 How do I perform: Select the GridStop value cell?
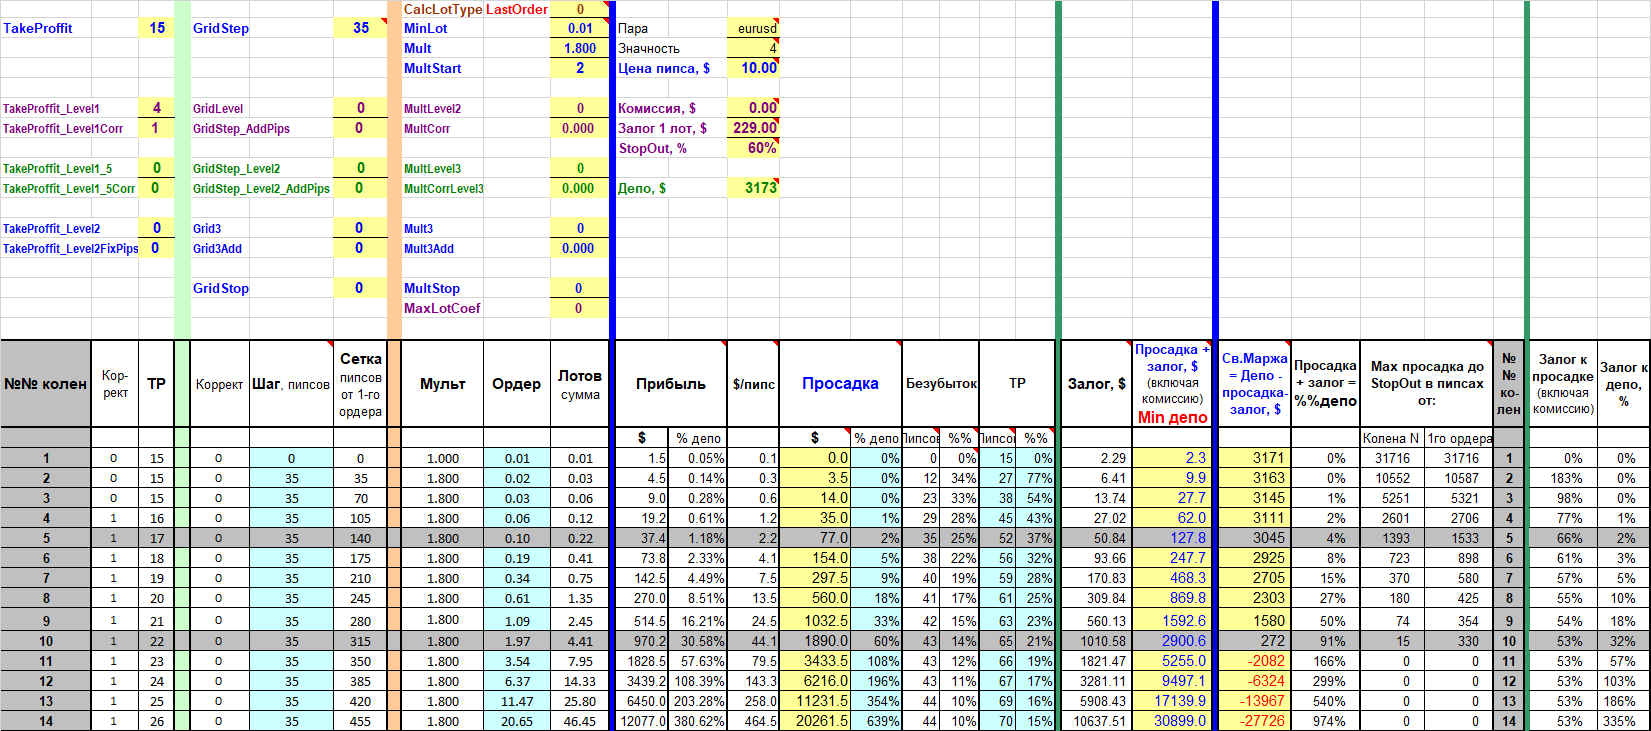pyautogui.click(x=360, y=288)
